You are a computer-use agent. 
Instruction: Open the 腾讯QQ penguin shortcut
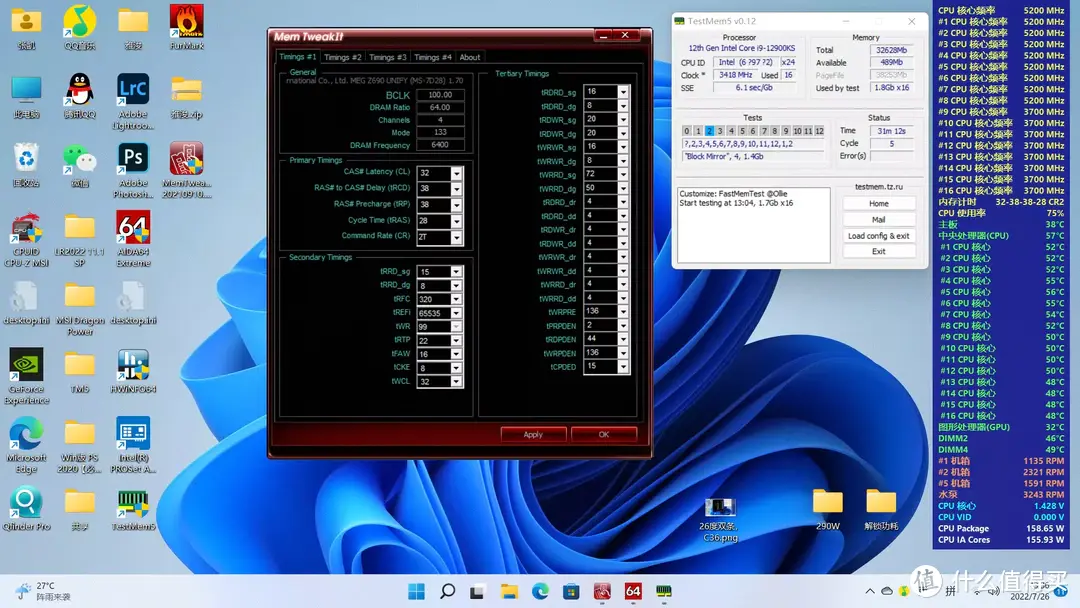coord(79,96)
